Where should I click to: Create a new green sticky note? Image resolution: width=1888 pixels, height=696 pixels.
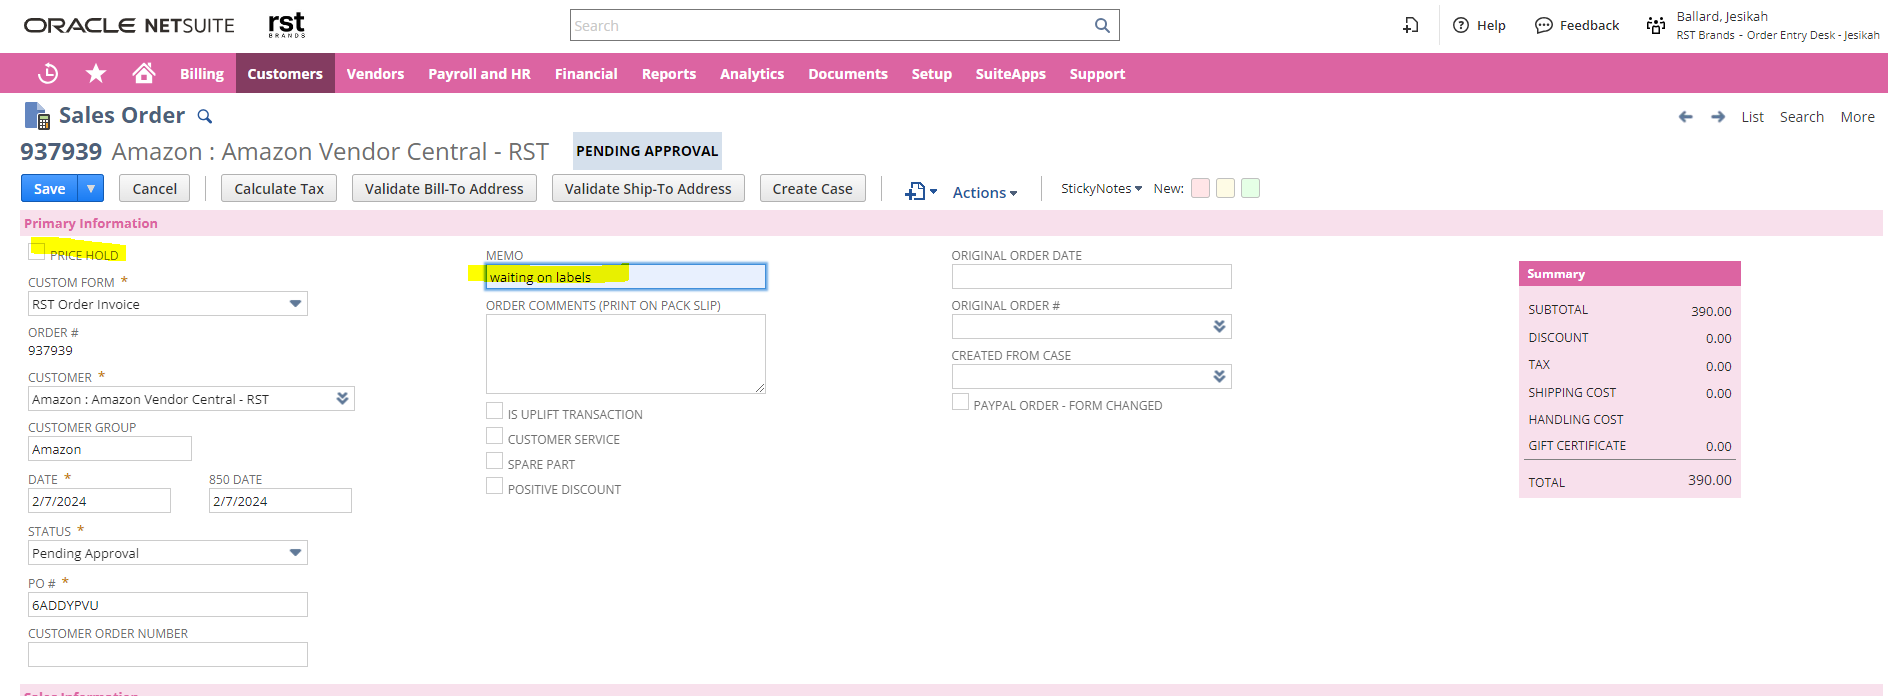pyautogui.click(x=1251, y=188)
